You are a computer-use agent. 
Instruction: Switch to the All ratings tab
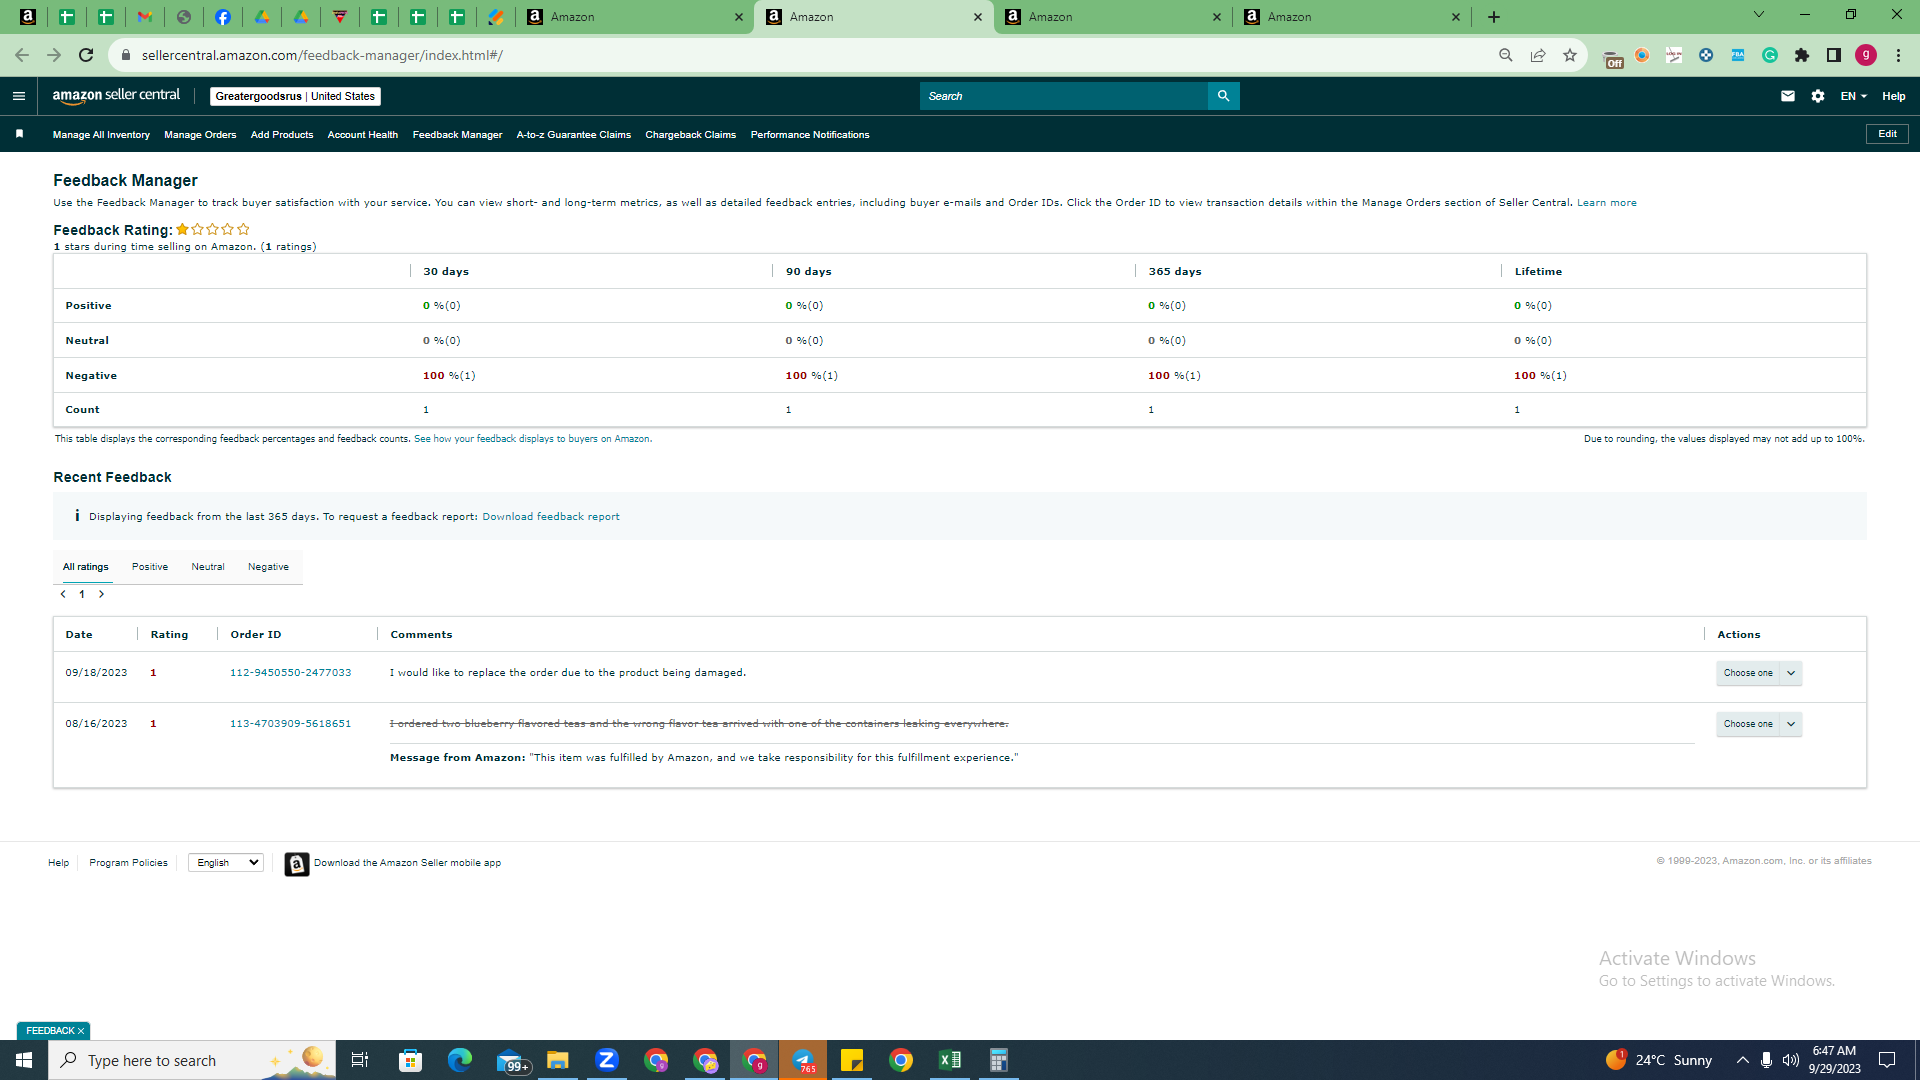point(86,567)
